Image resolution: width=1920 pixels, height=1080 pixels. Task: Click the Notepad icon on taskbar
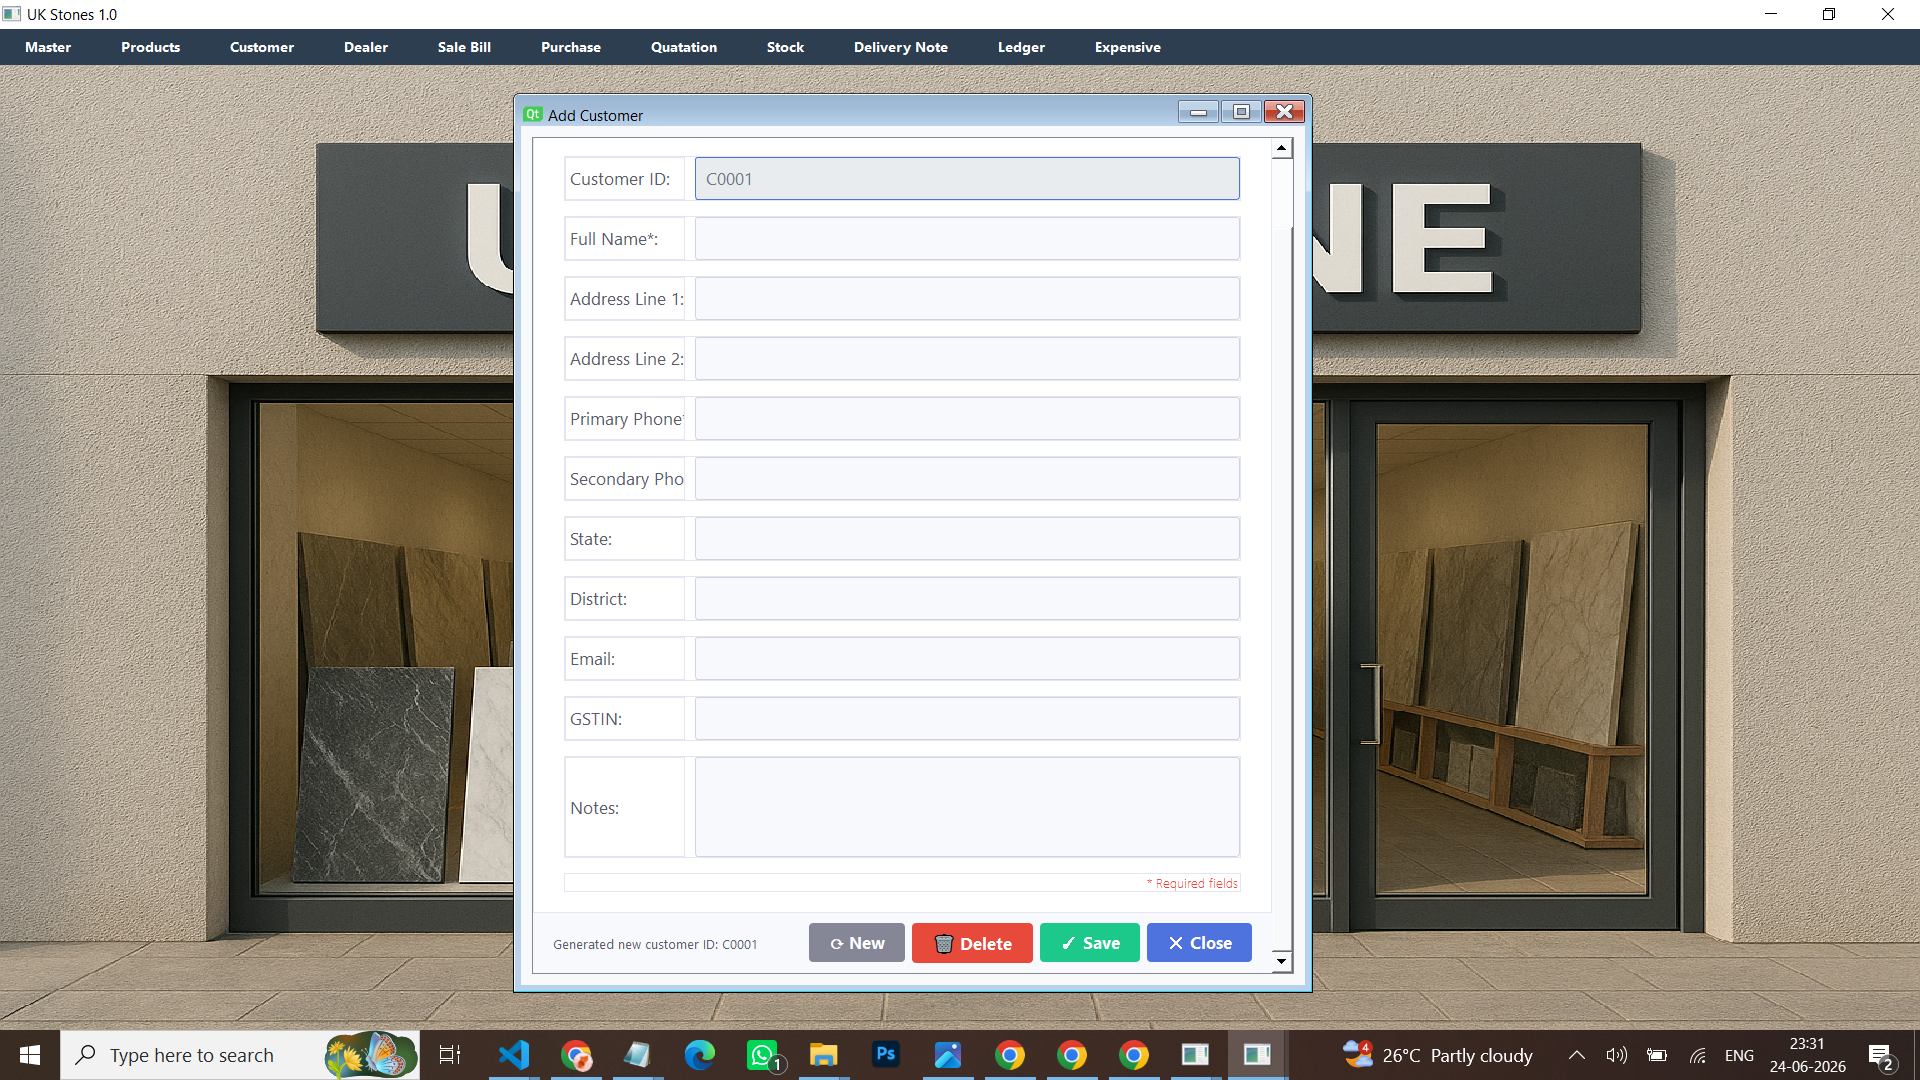[638, 1055]
